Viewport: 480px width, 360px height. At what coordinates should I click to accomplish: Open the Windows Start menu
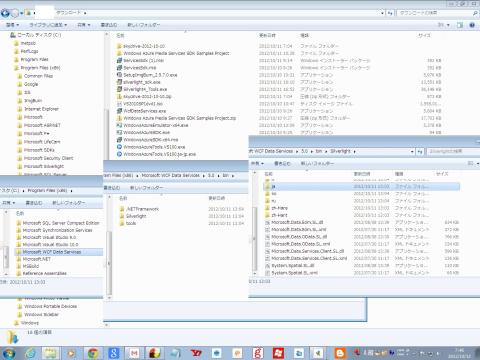click(x=9, y=353)
